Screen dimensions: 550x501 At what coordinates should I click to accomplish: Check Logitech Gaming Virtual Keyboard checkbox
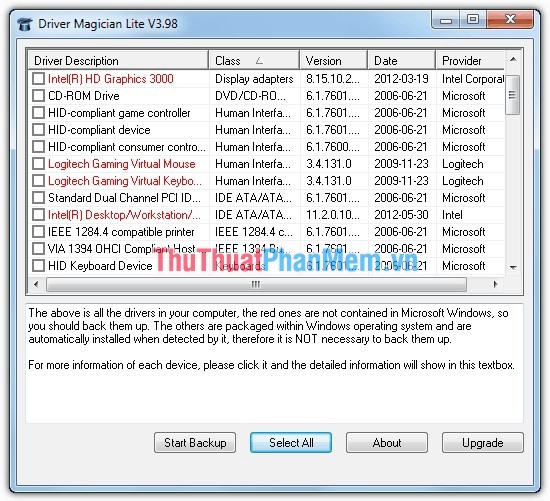point(38,180)
